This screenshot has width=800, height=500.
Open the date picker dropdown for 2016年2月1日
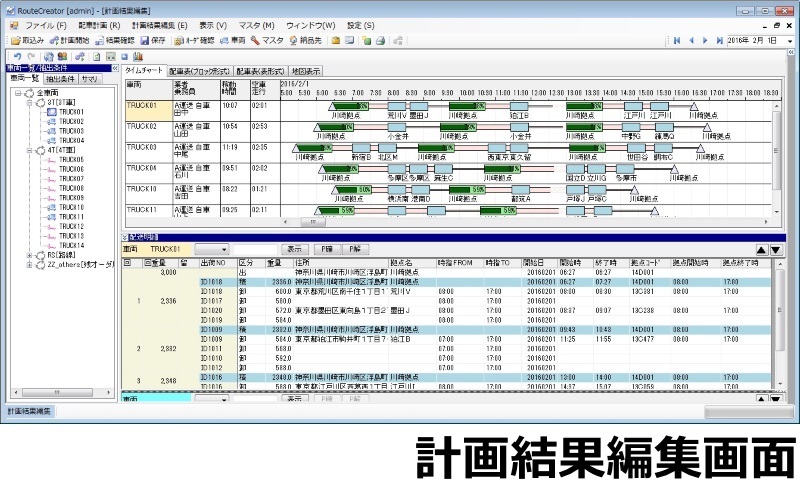[790, 40]
